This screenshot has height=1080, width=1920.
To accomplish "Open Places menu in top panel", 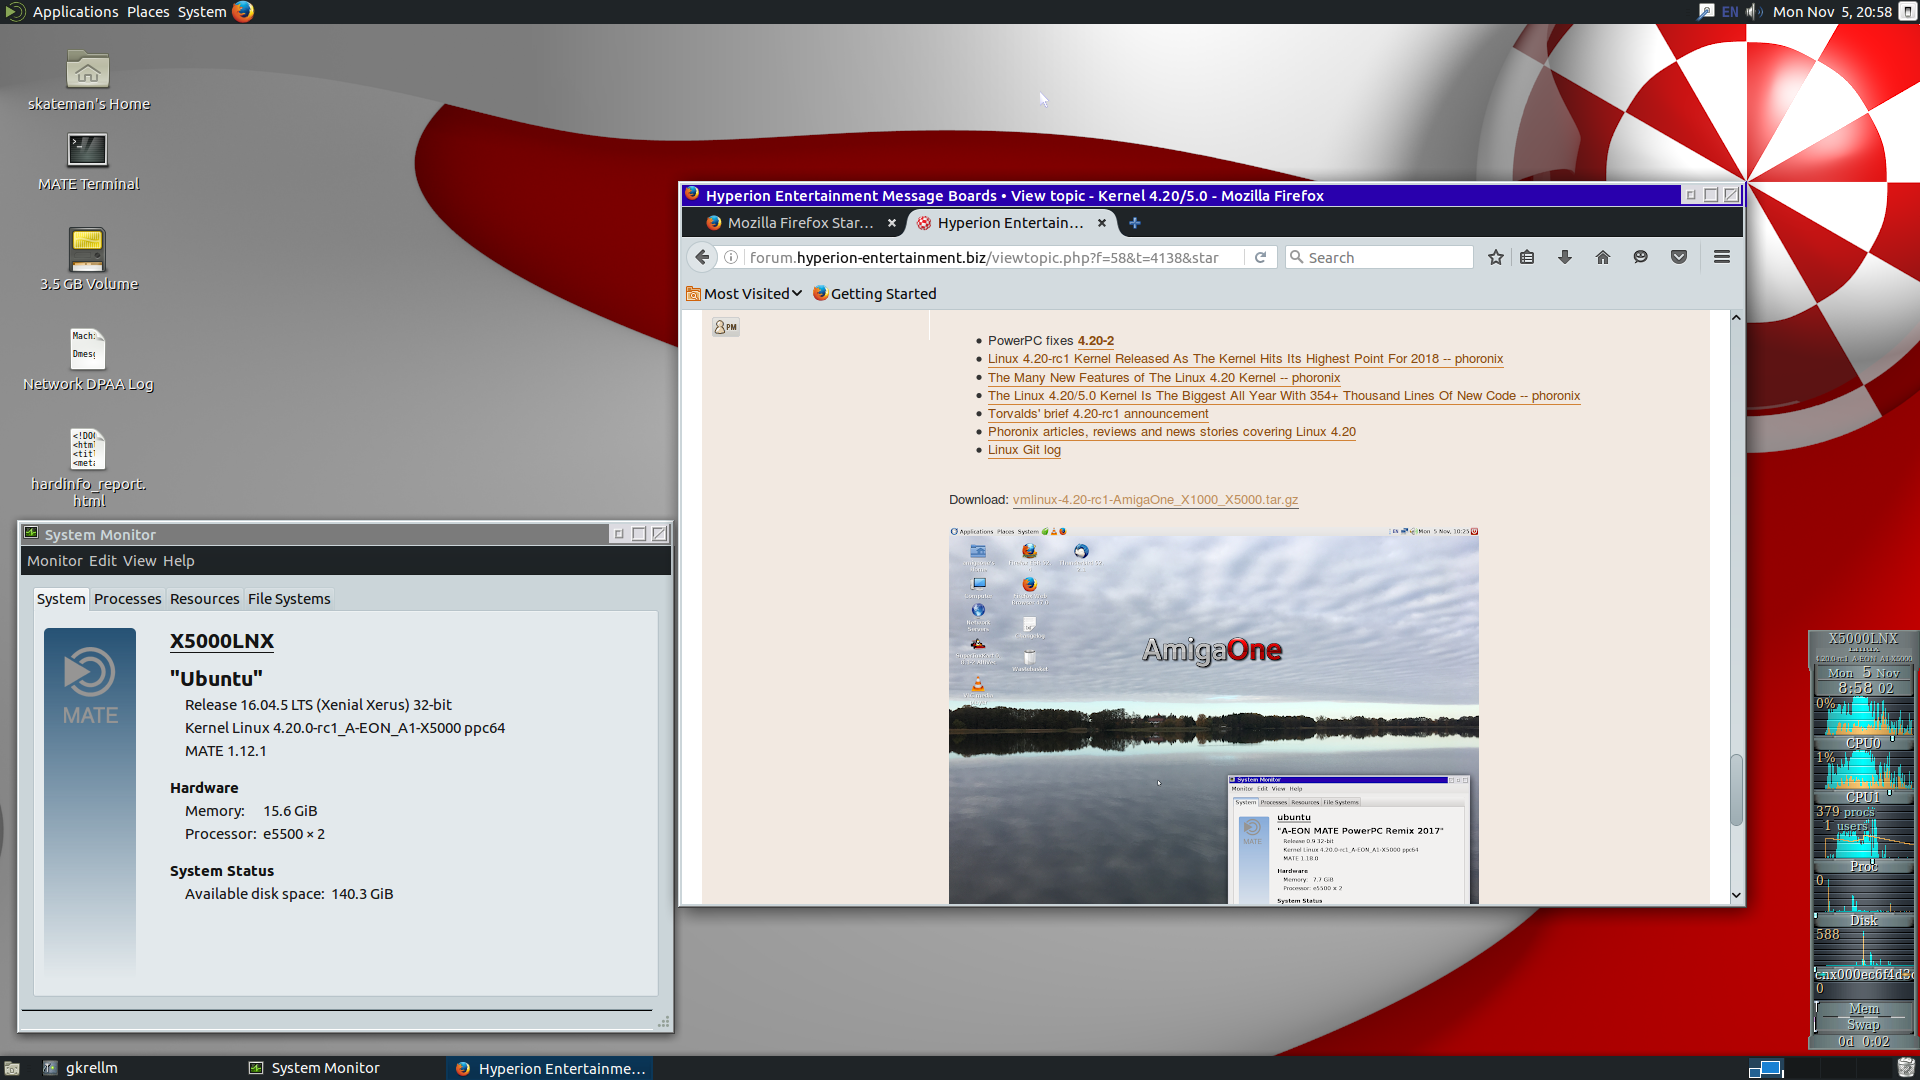I will 148,12.
